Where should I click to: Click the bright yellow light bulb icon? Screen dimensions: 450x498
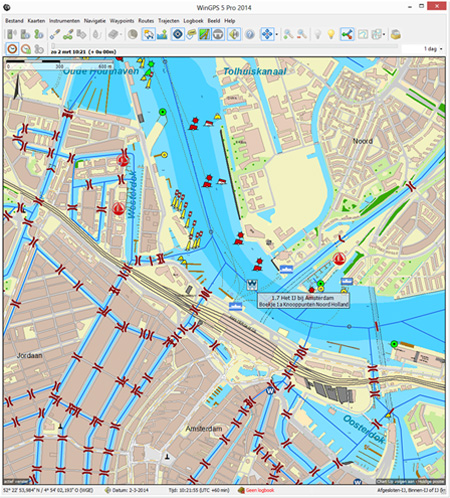pos(331,34)
